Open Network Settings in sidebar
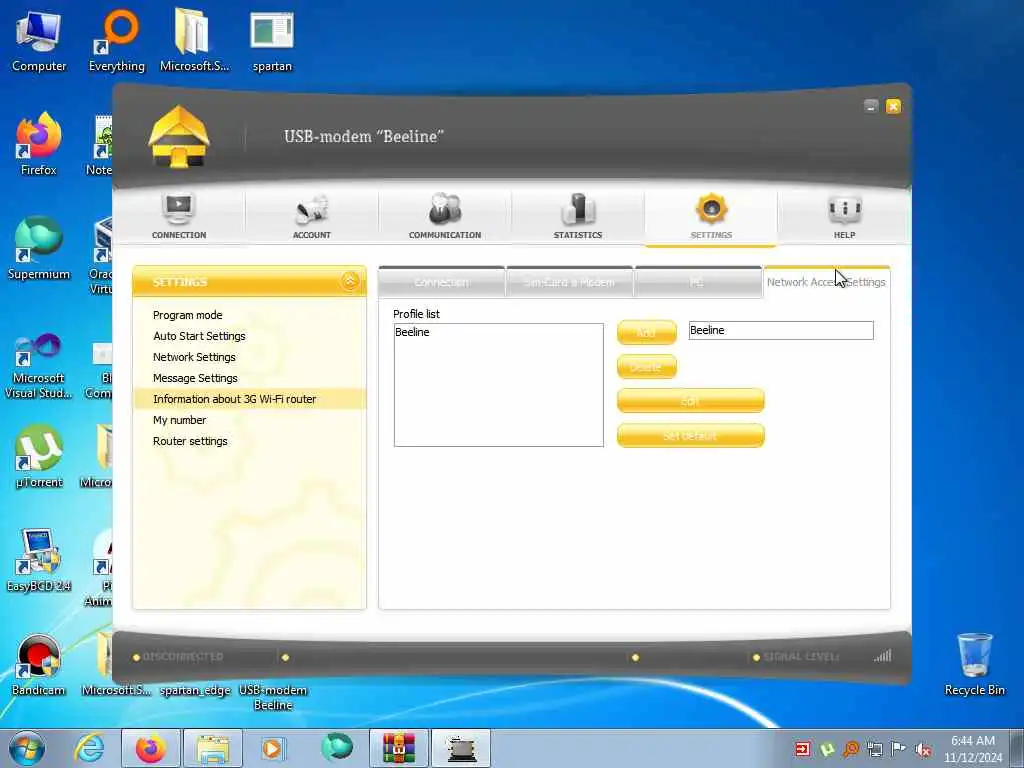Screen dimensions: 1024x768 [194, 357]
